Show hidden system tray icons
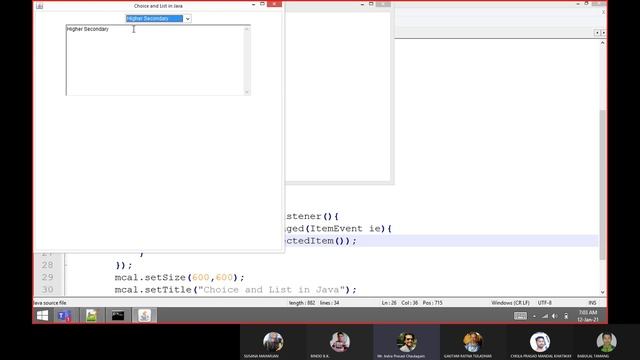Viewport: 640px width, 360px height. pos(534,316)
